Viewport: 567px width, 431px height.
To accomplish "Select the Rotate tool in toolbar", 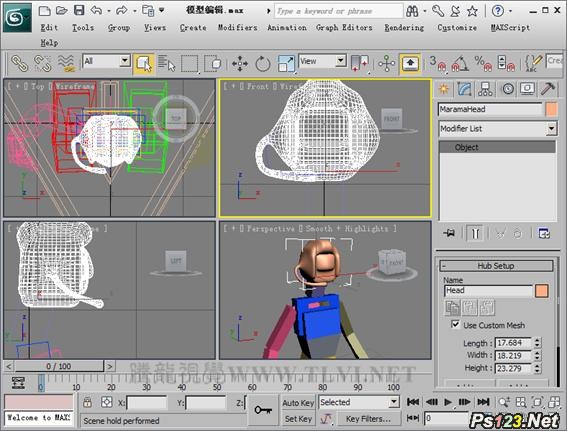I will [263, 64].
